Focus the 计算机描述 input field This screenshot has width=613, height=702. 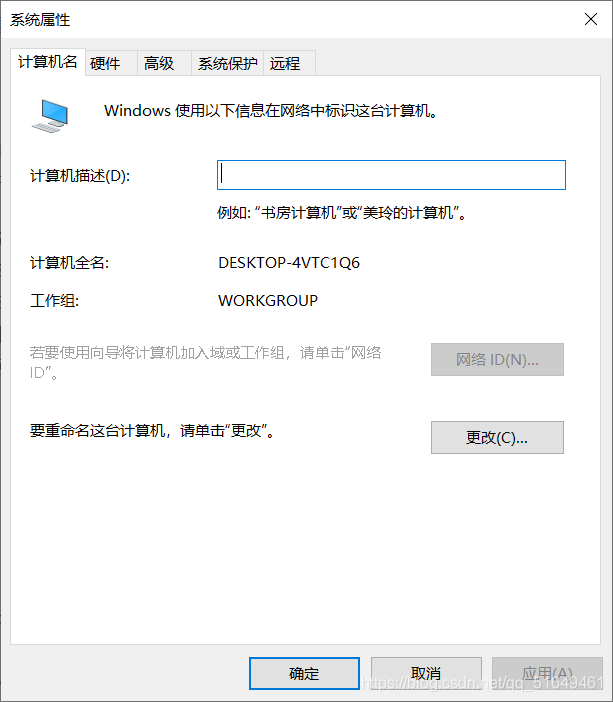(391, 175)
